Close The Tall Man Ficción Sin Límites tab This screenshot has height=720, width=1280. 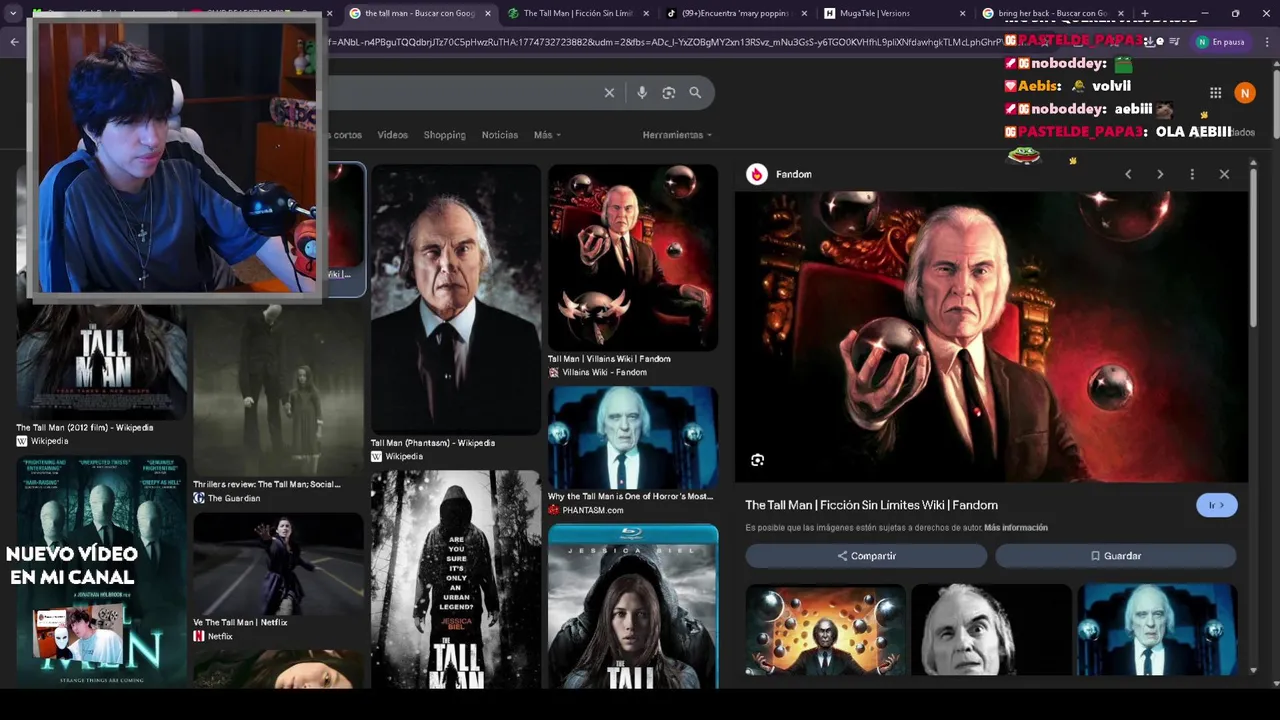point(646,14)
